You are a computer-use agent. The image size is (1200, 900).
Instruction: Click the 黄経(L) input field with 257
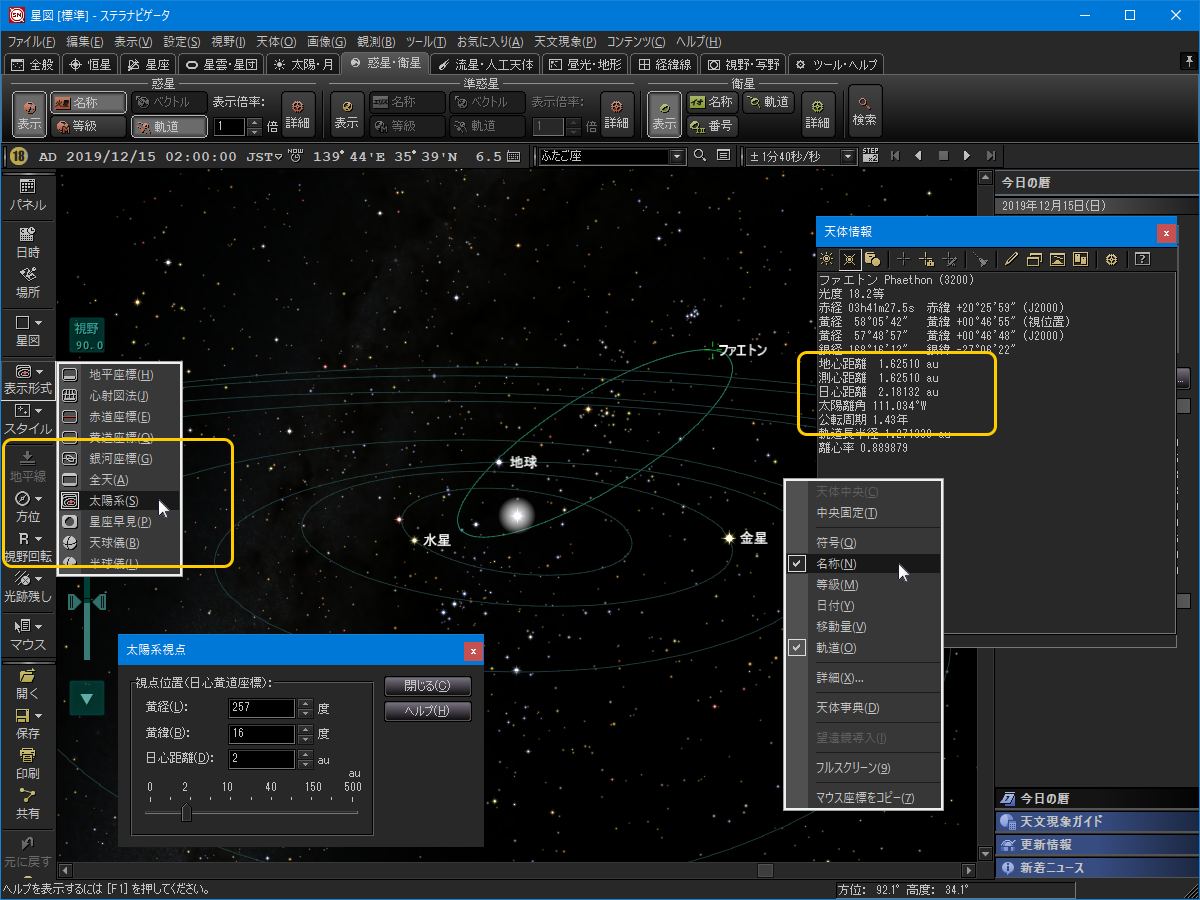[262, 708]
